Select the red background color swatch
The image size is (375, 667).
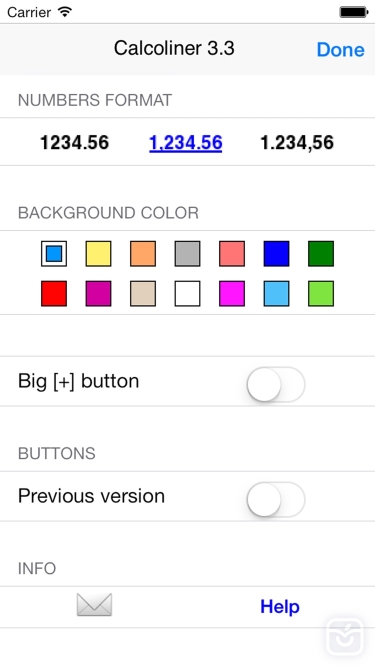(x=54, y=294)
